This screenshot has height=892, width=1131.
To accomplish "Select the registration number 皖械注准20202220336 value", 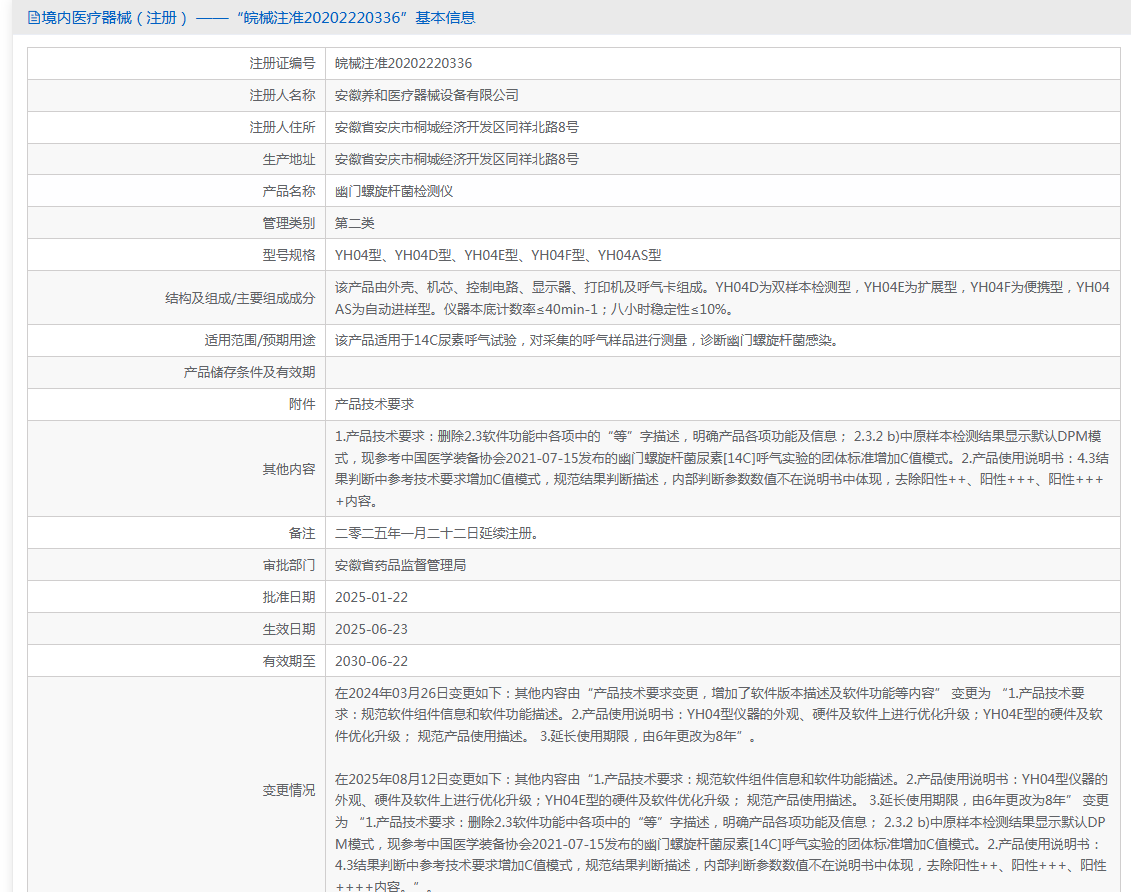I will [403, 63].
